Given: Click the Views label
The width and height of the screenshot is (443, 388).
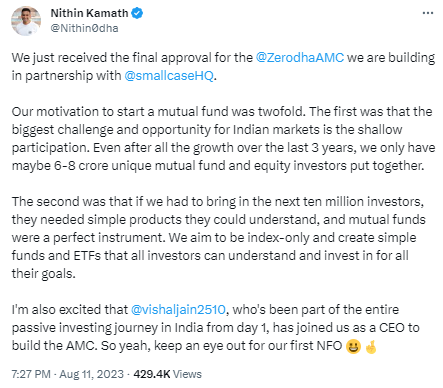Looking at the screenshot, I should click(x=187, y=374).
